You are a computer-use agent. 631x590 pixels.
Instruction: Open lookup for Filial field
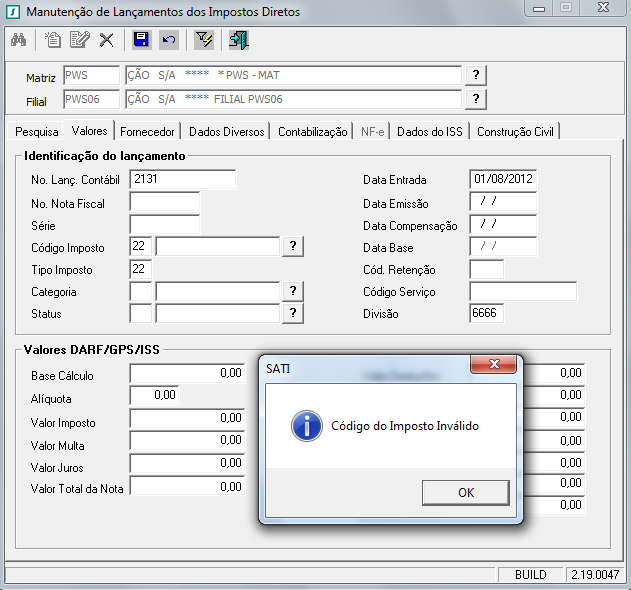[x=476, y=99]
